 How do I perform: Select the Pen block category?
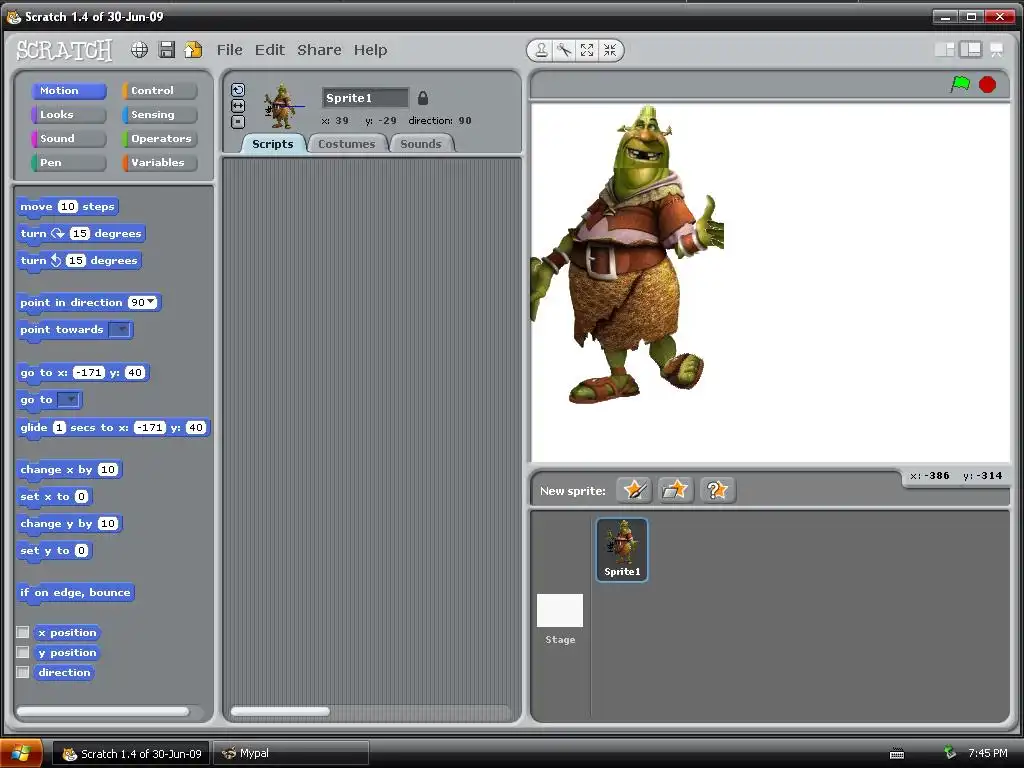pos(69,163)
